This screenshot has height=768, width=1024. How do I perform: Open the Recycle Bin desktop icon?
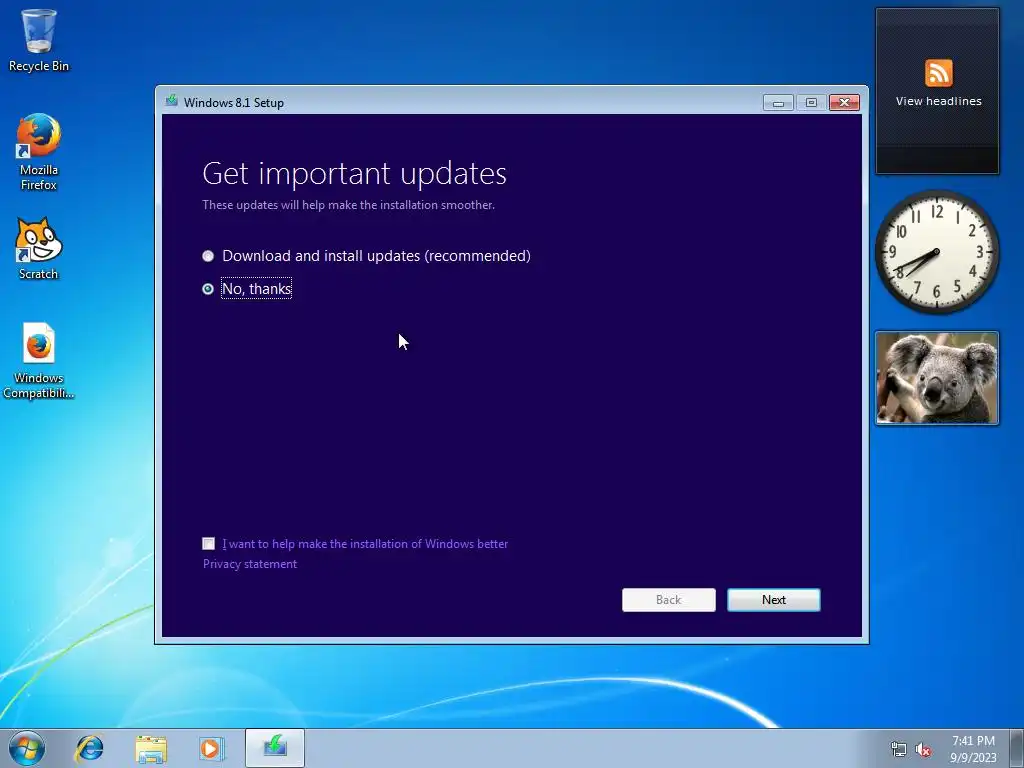pyautogui.click(x=39, y=39)
